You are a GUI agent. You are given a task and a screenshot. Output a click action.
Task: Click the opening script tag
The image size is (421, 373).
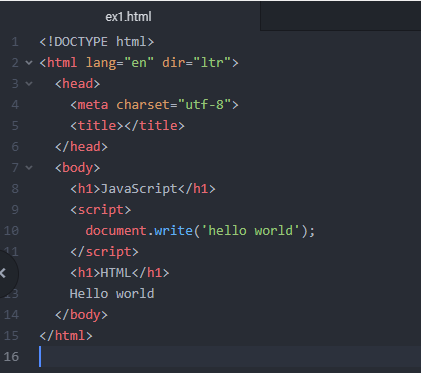coord(101,210)
